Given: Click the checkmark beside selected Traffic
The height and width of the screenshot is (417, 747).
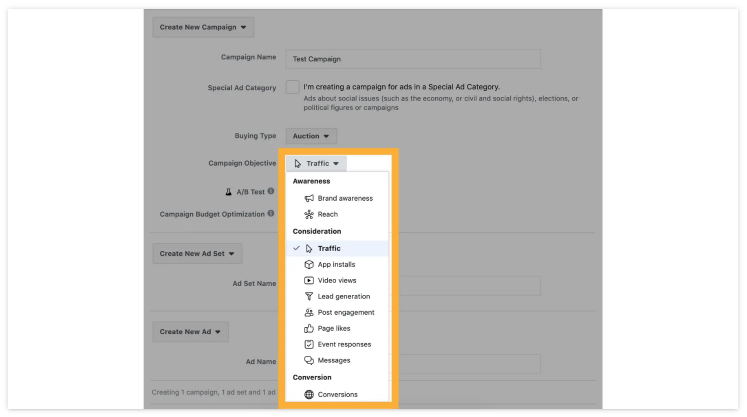Looking at the screenshot, I should [296, 248].
